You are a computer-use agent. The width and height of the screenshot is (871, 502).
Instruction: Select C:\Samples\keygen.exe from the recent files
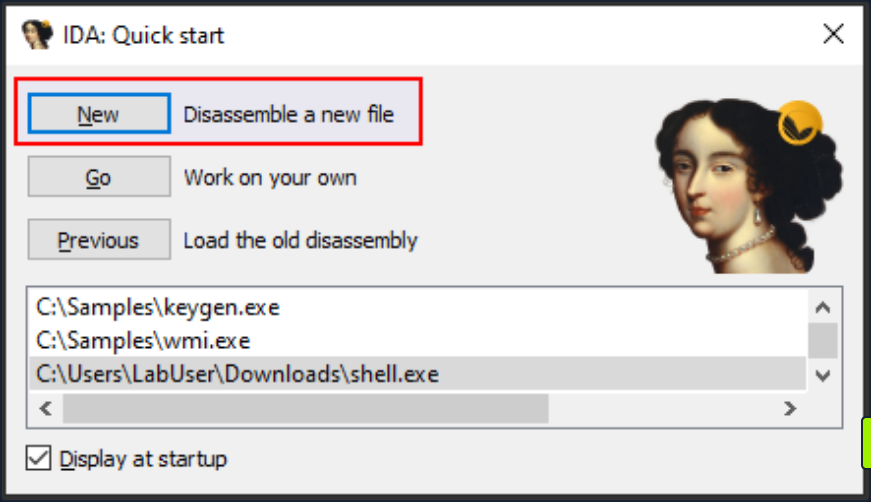point(158,307)
